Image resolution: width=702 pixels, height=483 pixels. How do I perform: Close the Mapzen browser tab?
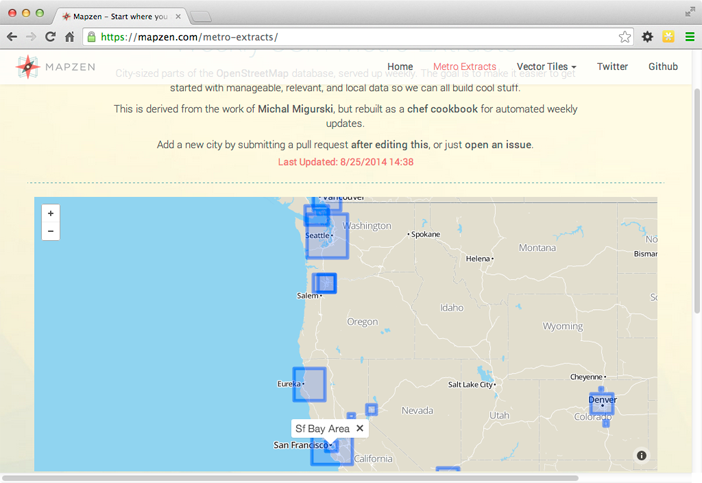(x=178, y=17)
